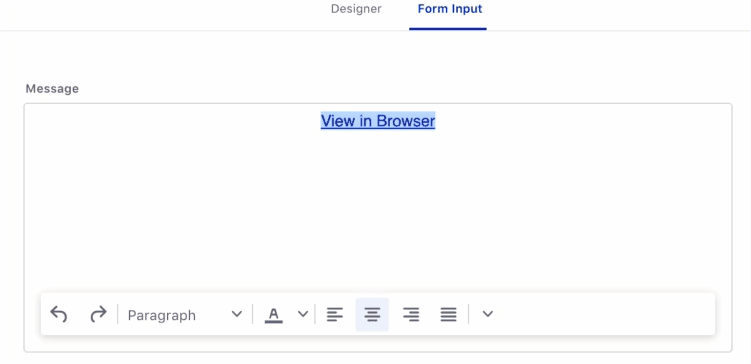Undo the last edit

(x=59, y=315)
